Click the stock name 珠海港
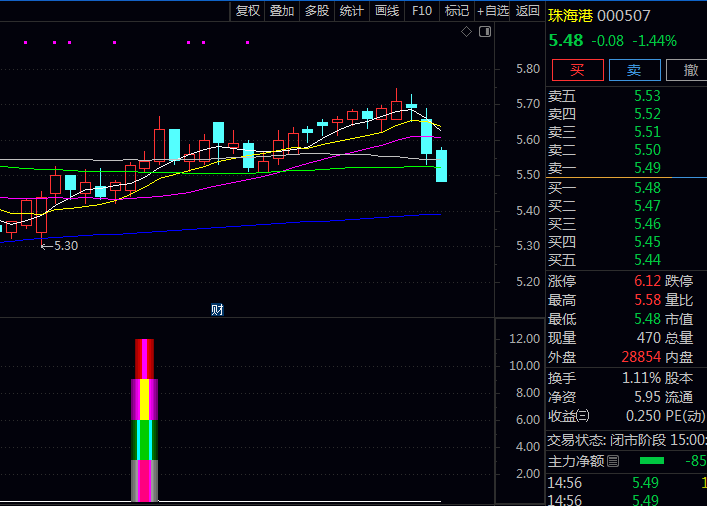707x506 pixels. pyautogui.click(x=570, y=16)
